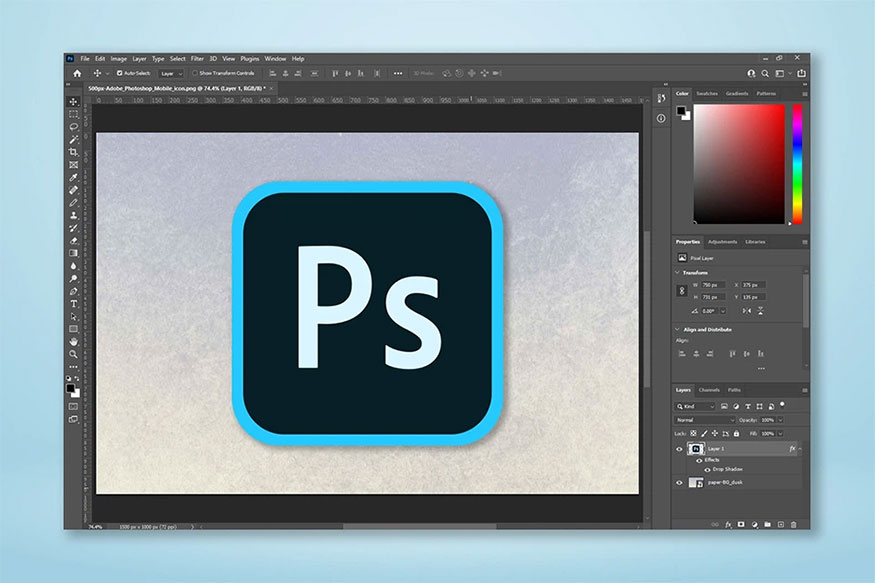
Task: Open the Auto-Select Layer dropdown
Action: pos(172,73)
